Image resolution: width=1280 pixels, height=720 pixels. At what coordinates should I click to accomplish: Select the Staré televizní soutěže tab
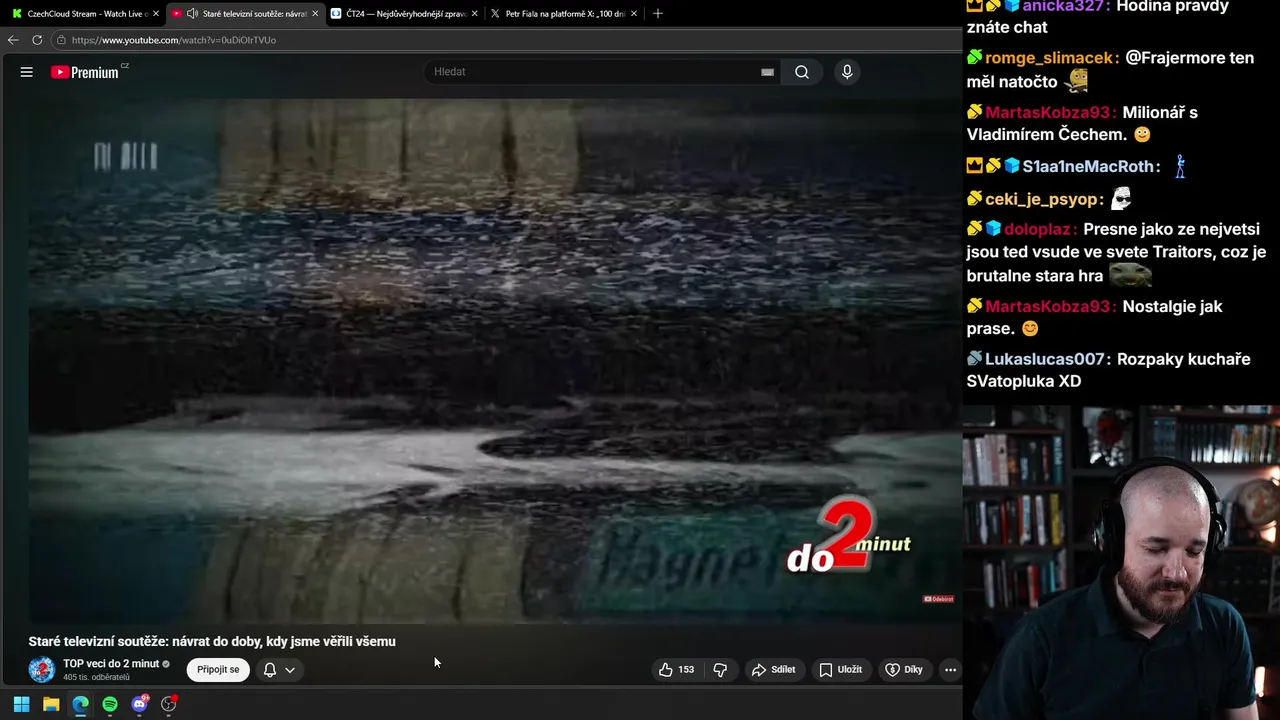pyautogui.click(x=245, y=14)
